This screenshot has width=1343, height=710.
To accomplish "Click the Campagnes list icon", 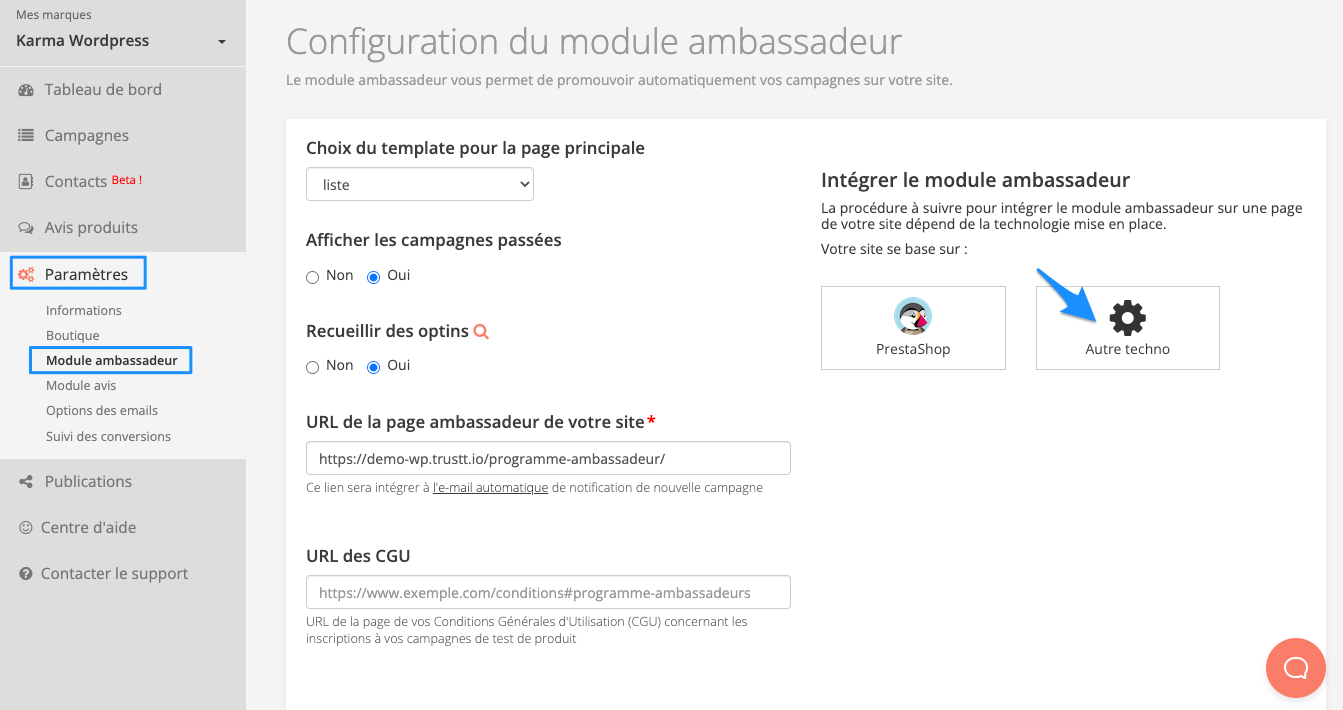I will (27, 136).
